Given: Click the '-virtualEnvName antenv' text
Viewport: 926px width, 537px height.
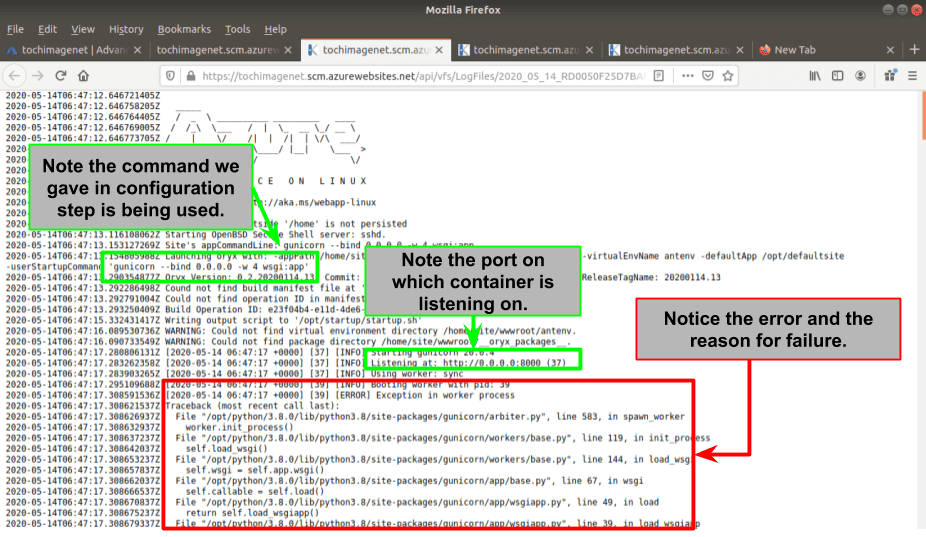Looking at the screenshot, I should (638, 256).
